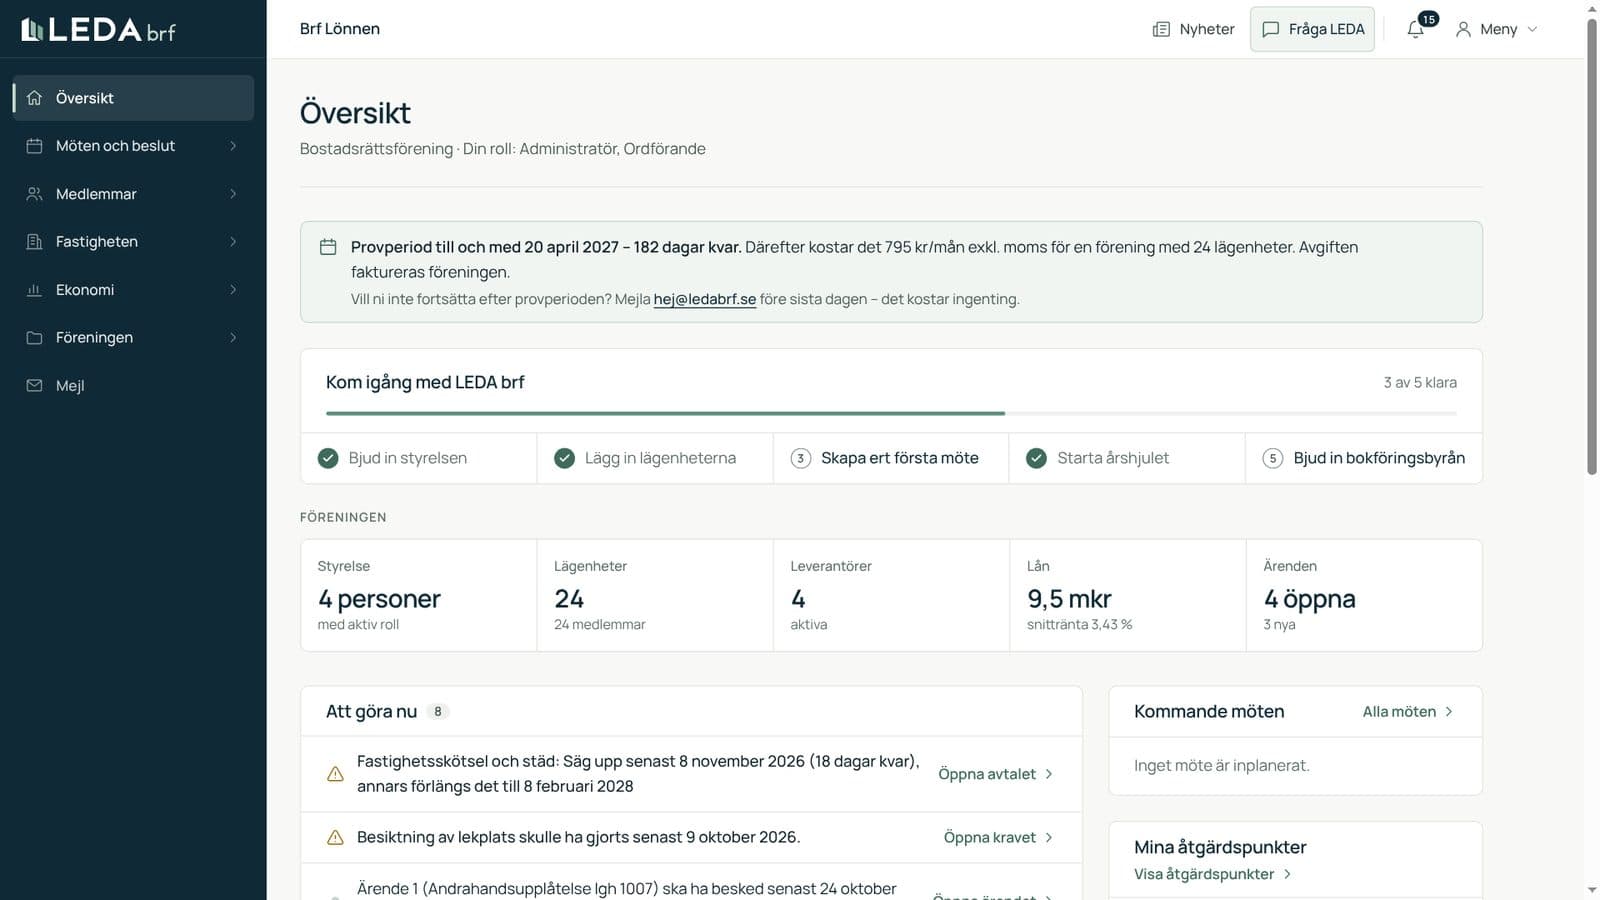The width and height of the screenshot is (1600, 900).
Task: Click the home icon beside Översikt
Action: click(34, 98)
